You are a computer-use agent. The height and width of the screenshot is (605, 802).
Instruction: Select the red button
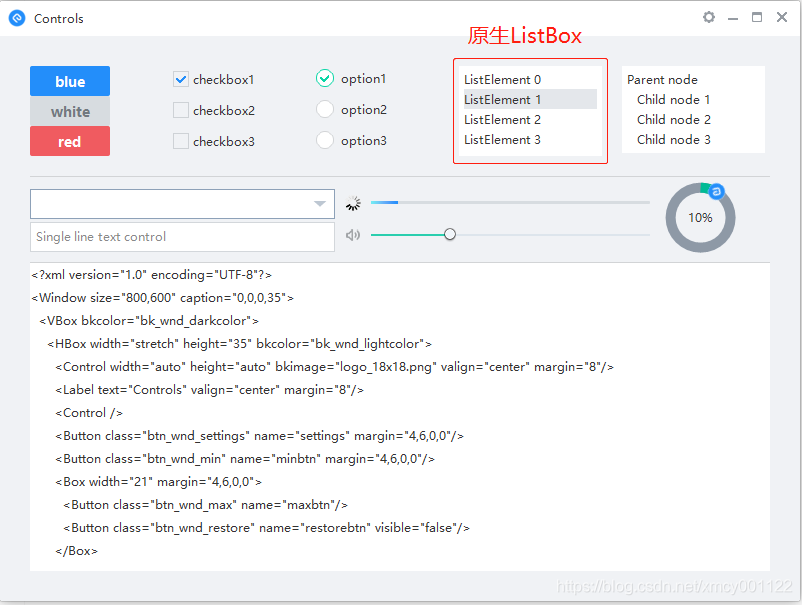pos(70,141)
